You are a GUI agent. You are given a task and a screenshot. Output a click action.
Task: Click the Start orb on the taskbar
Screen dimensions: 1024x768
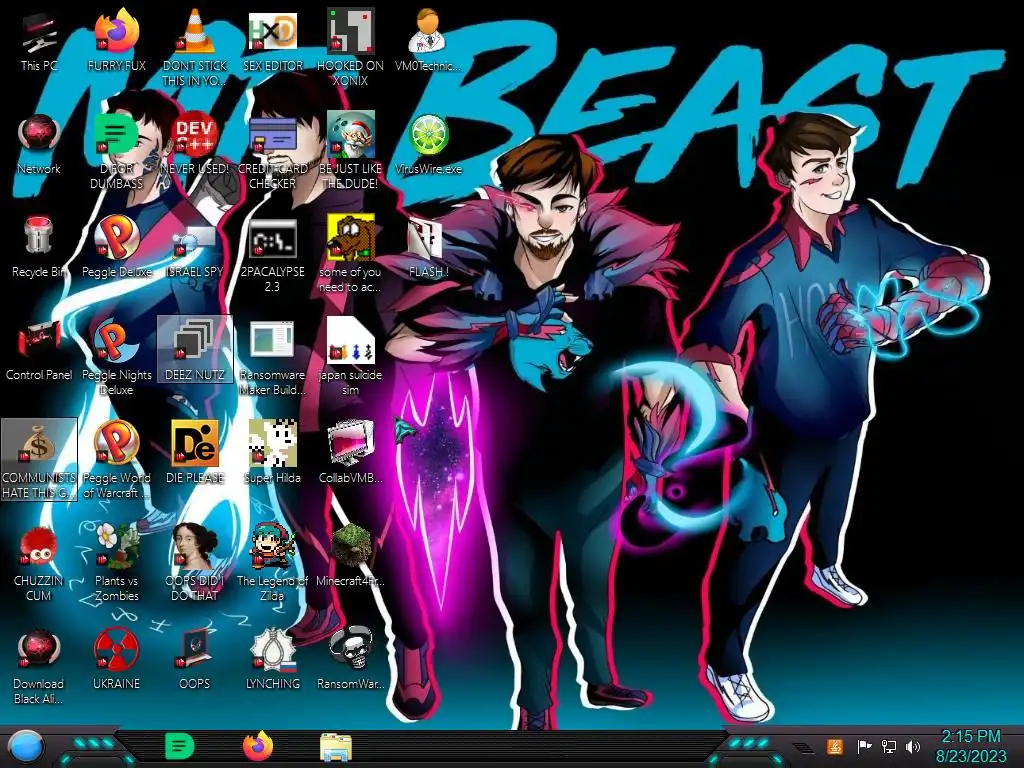click(x=25, y=747)
